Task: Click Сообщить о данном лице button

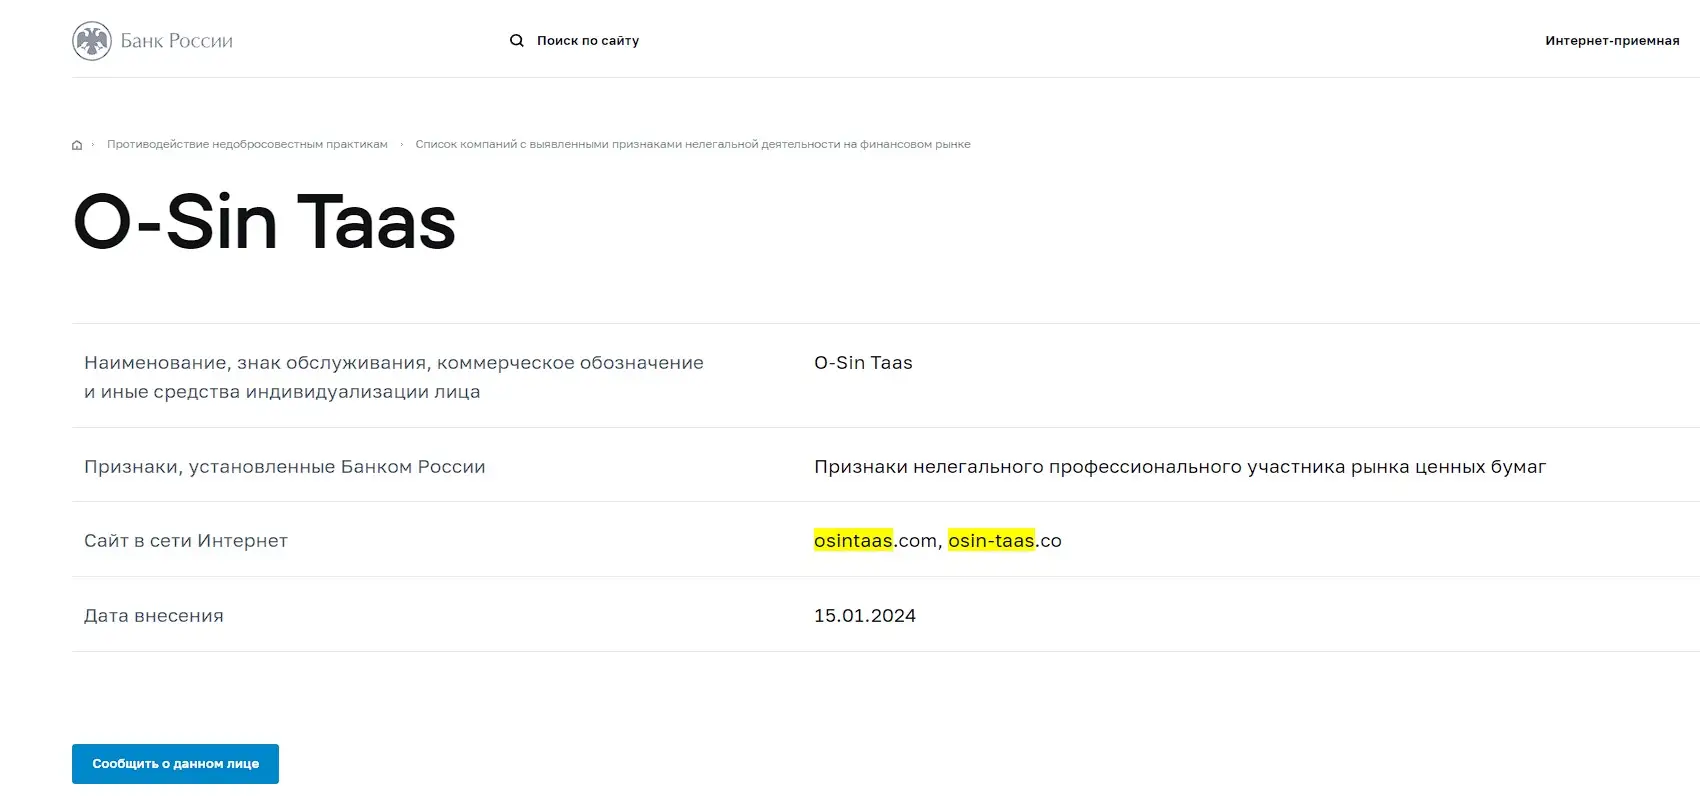Action: [175, 764]
